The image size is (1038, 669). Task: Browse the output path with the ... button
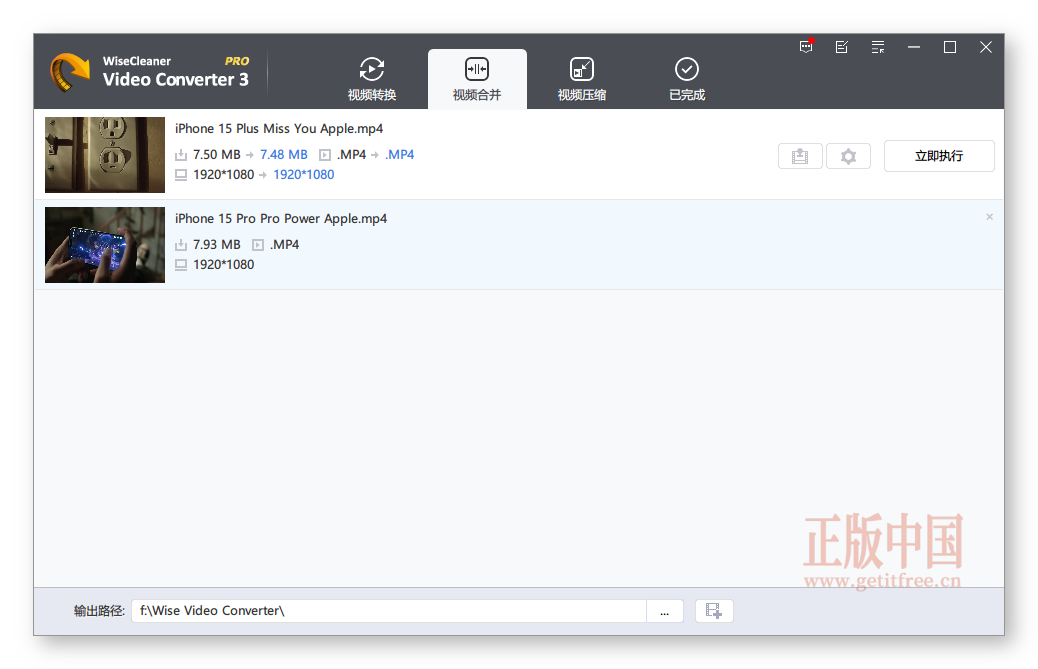[x=665, y=611]
